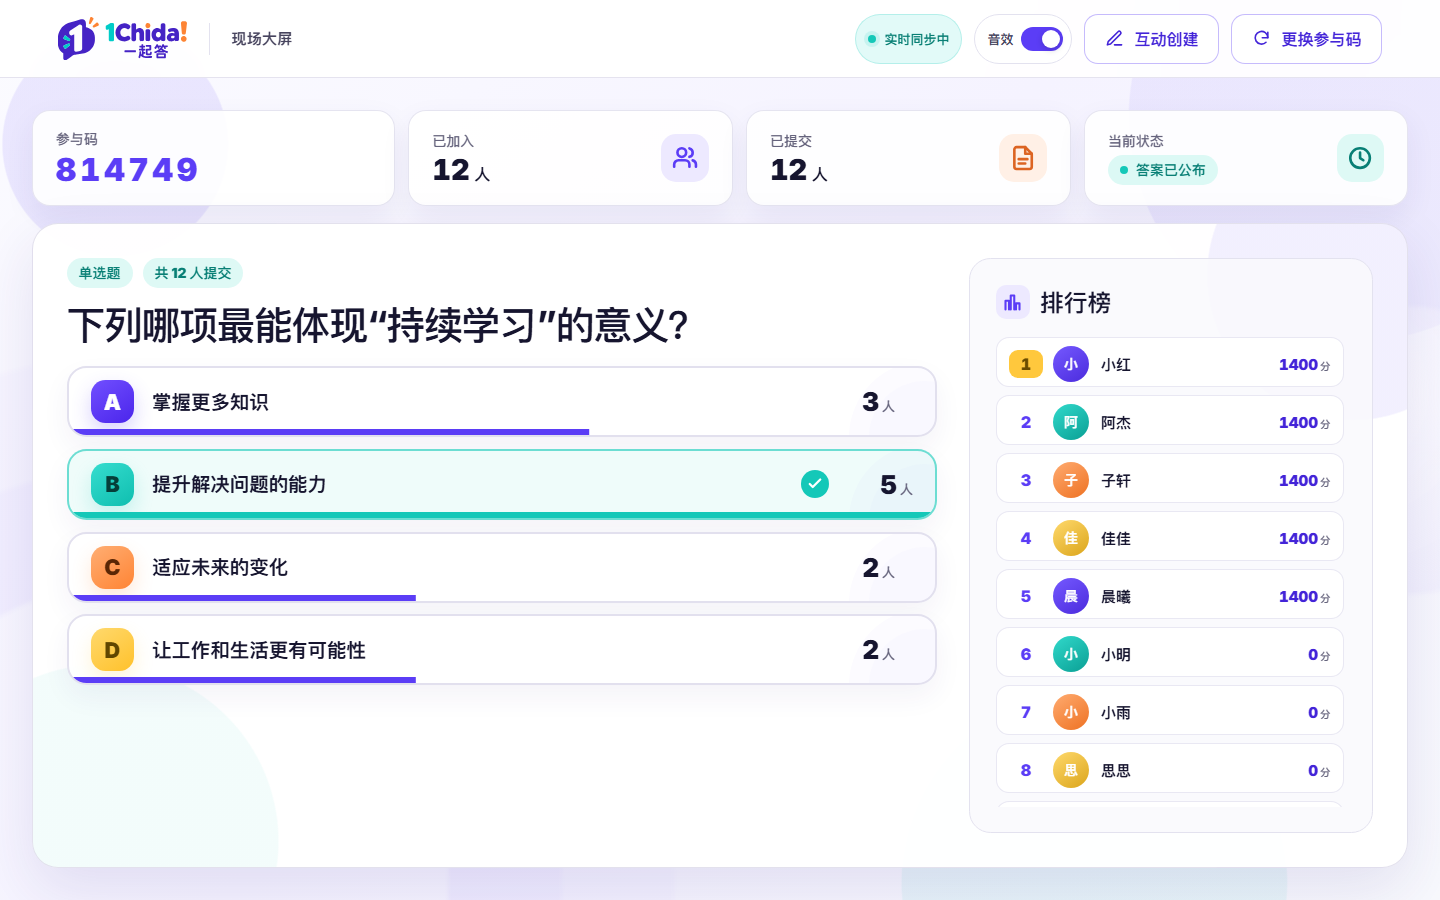Click the 1Chida logo icon
This screenshot has width=1440, height=900.
point(77,39)
